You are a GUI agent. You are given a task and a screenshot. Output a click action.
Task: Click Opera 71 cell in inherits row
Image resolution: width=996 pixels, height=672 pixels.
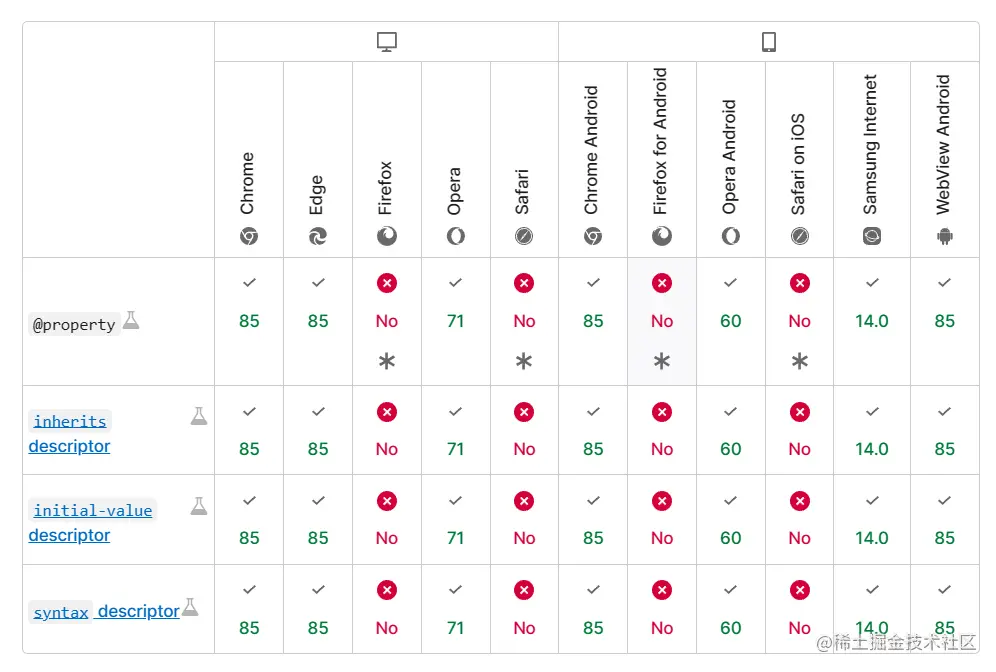click(456, 449)
